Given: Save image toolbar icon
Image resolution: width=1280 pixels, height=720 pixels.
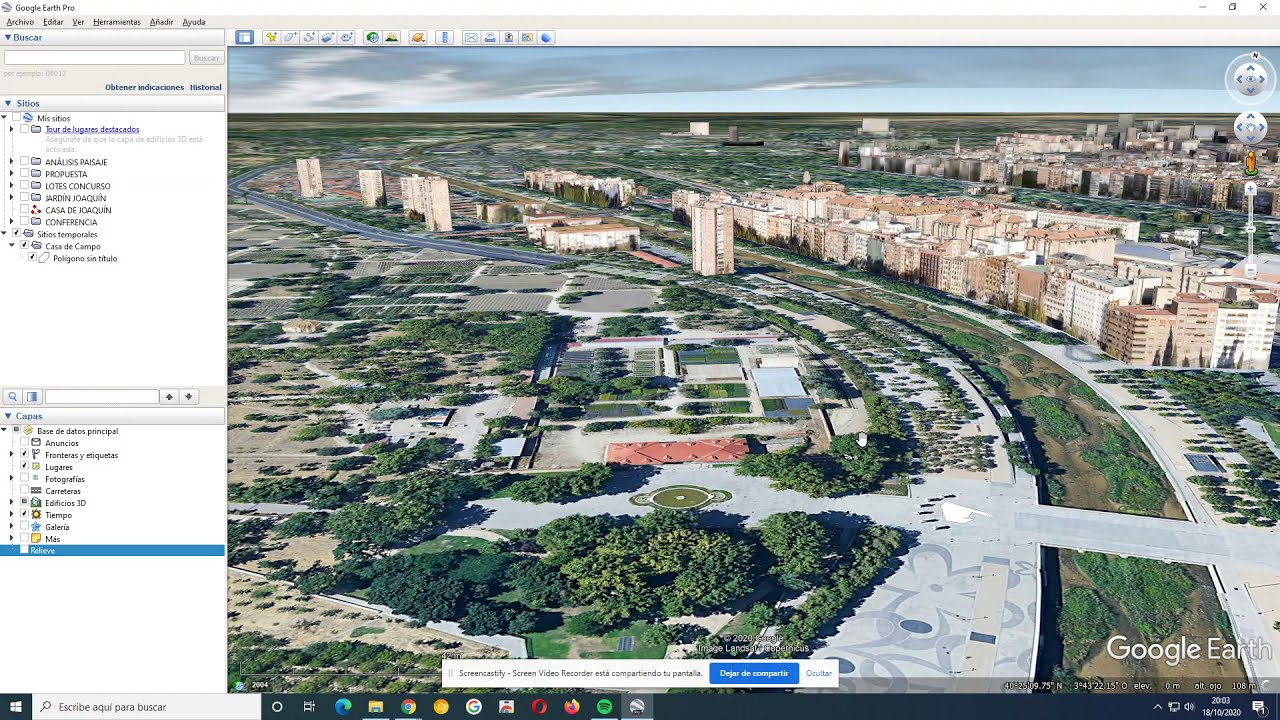Looking at the screenshot, I should pyautogui.click(x=509, y=37).
